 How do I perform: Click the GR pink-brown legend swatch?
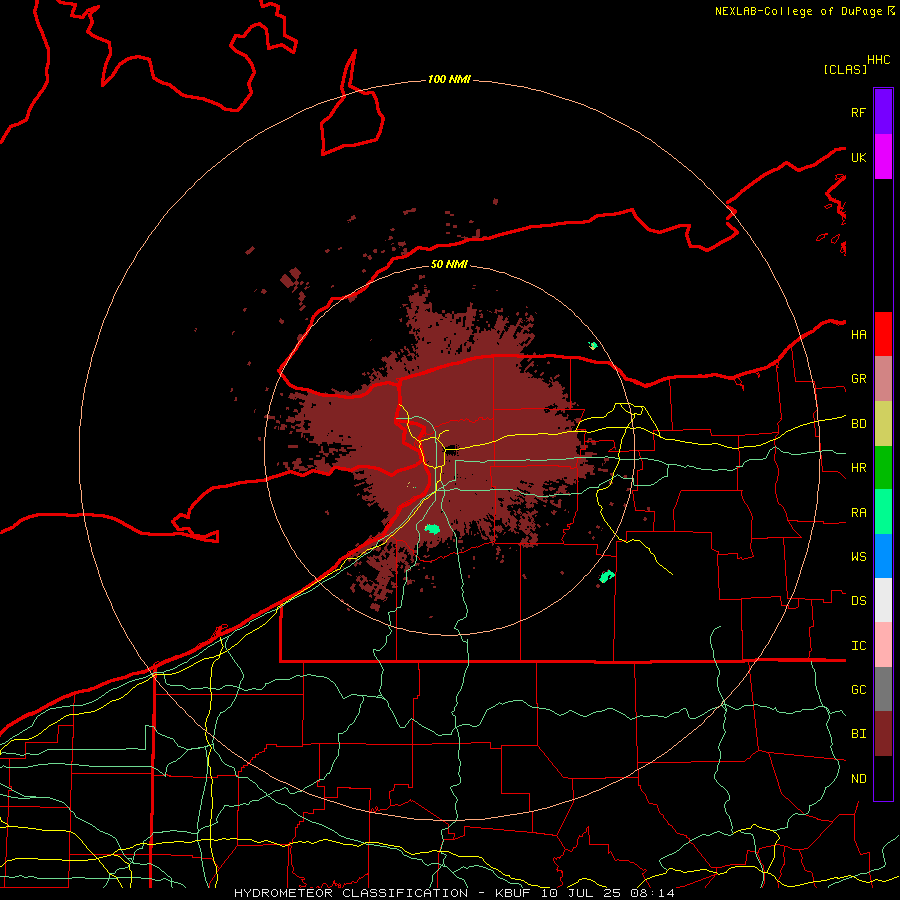[883, 379]
